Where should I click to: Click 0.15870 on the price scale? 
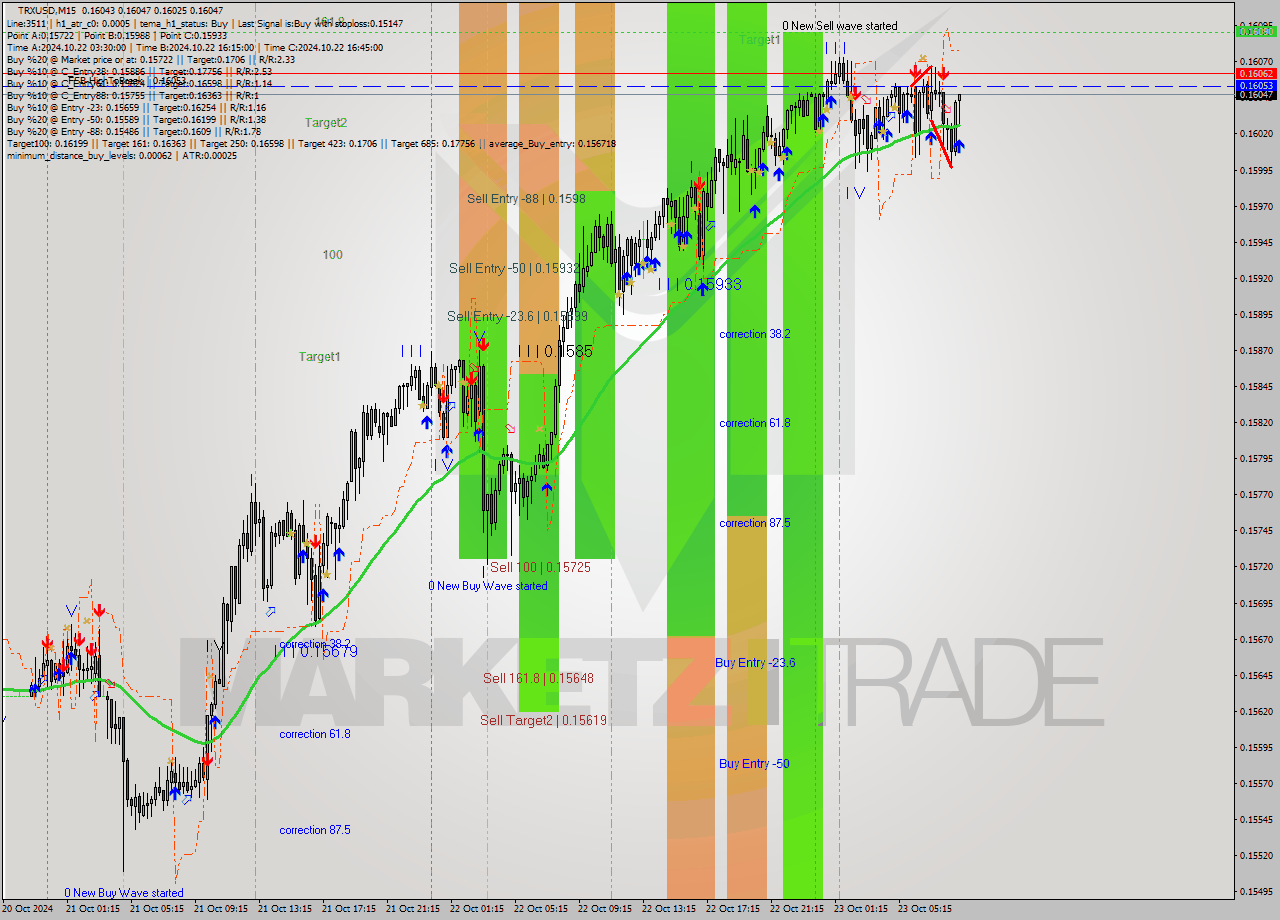pyautogui.click(x=1255, y=351)
